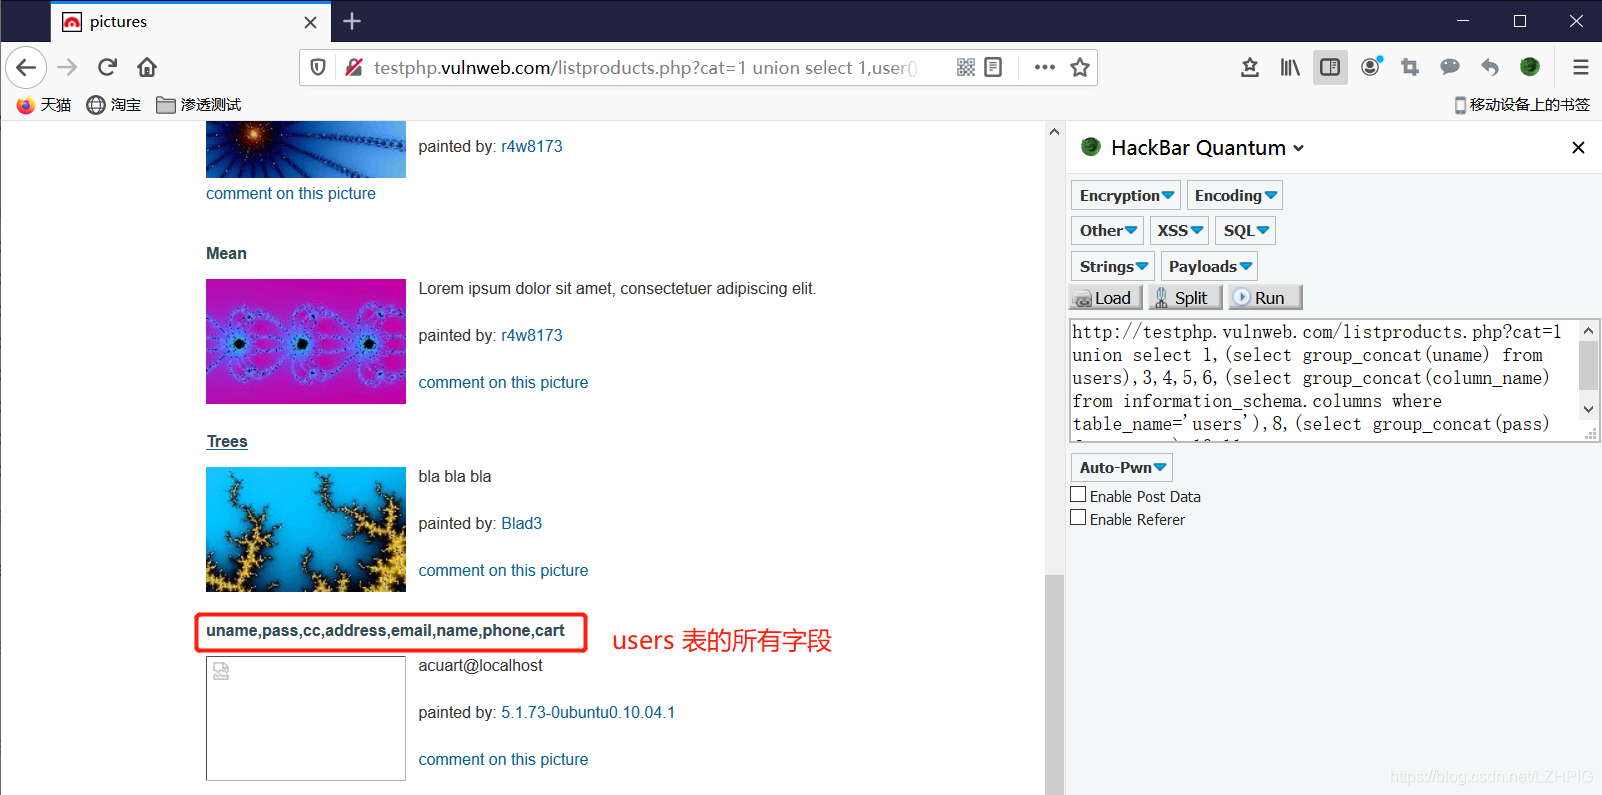Open the Trees fractal thumbnail
Viewport: 1602px width, 795px height.
point(306,529)
